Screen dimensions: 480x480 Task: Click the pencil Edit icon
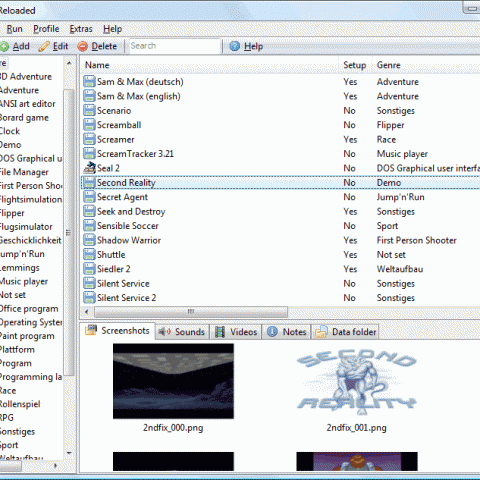pyautogui.click(x=44, y=46)
